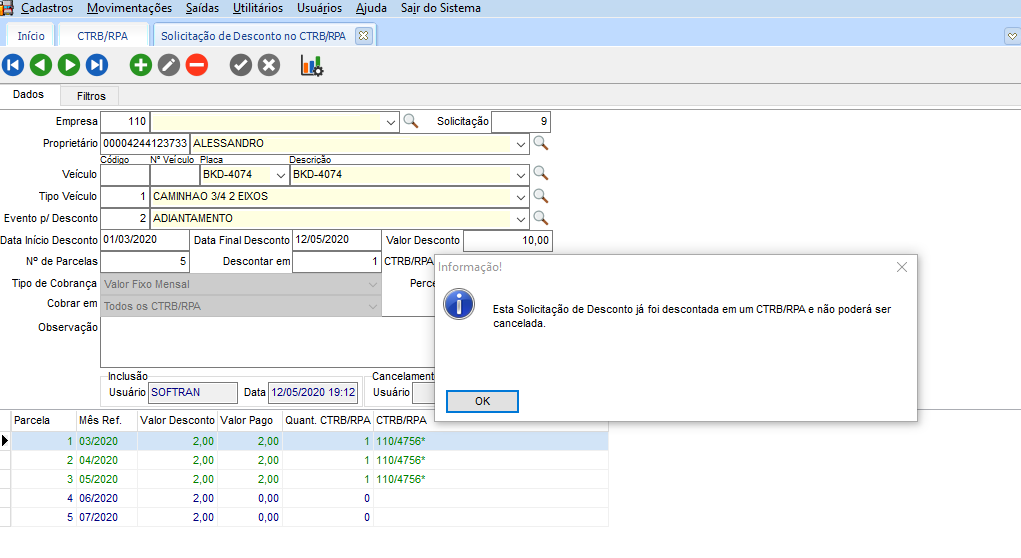Switch to the Filtros tab
The width and height of the screenshot is (1021, 558).
pos(91,96)
